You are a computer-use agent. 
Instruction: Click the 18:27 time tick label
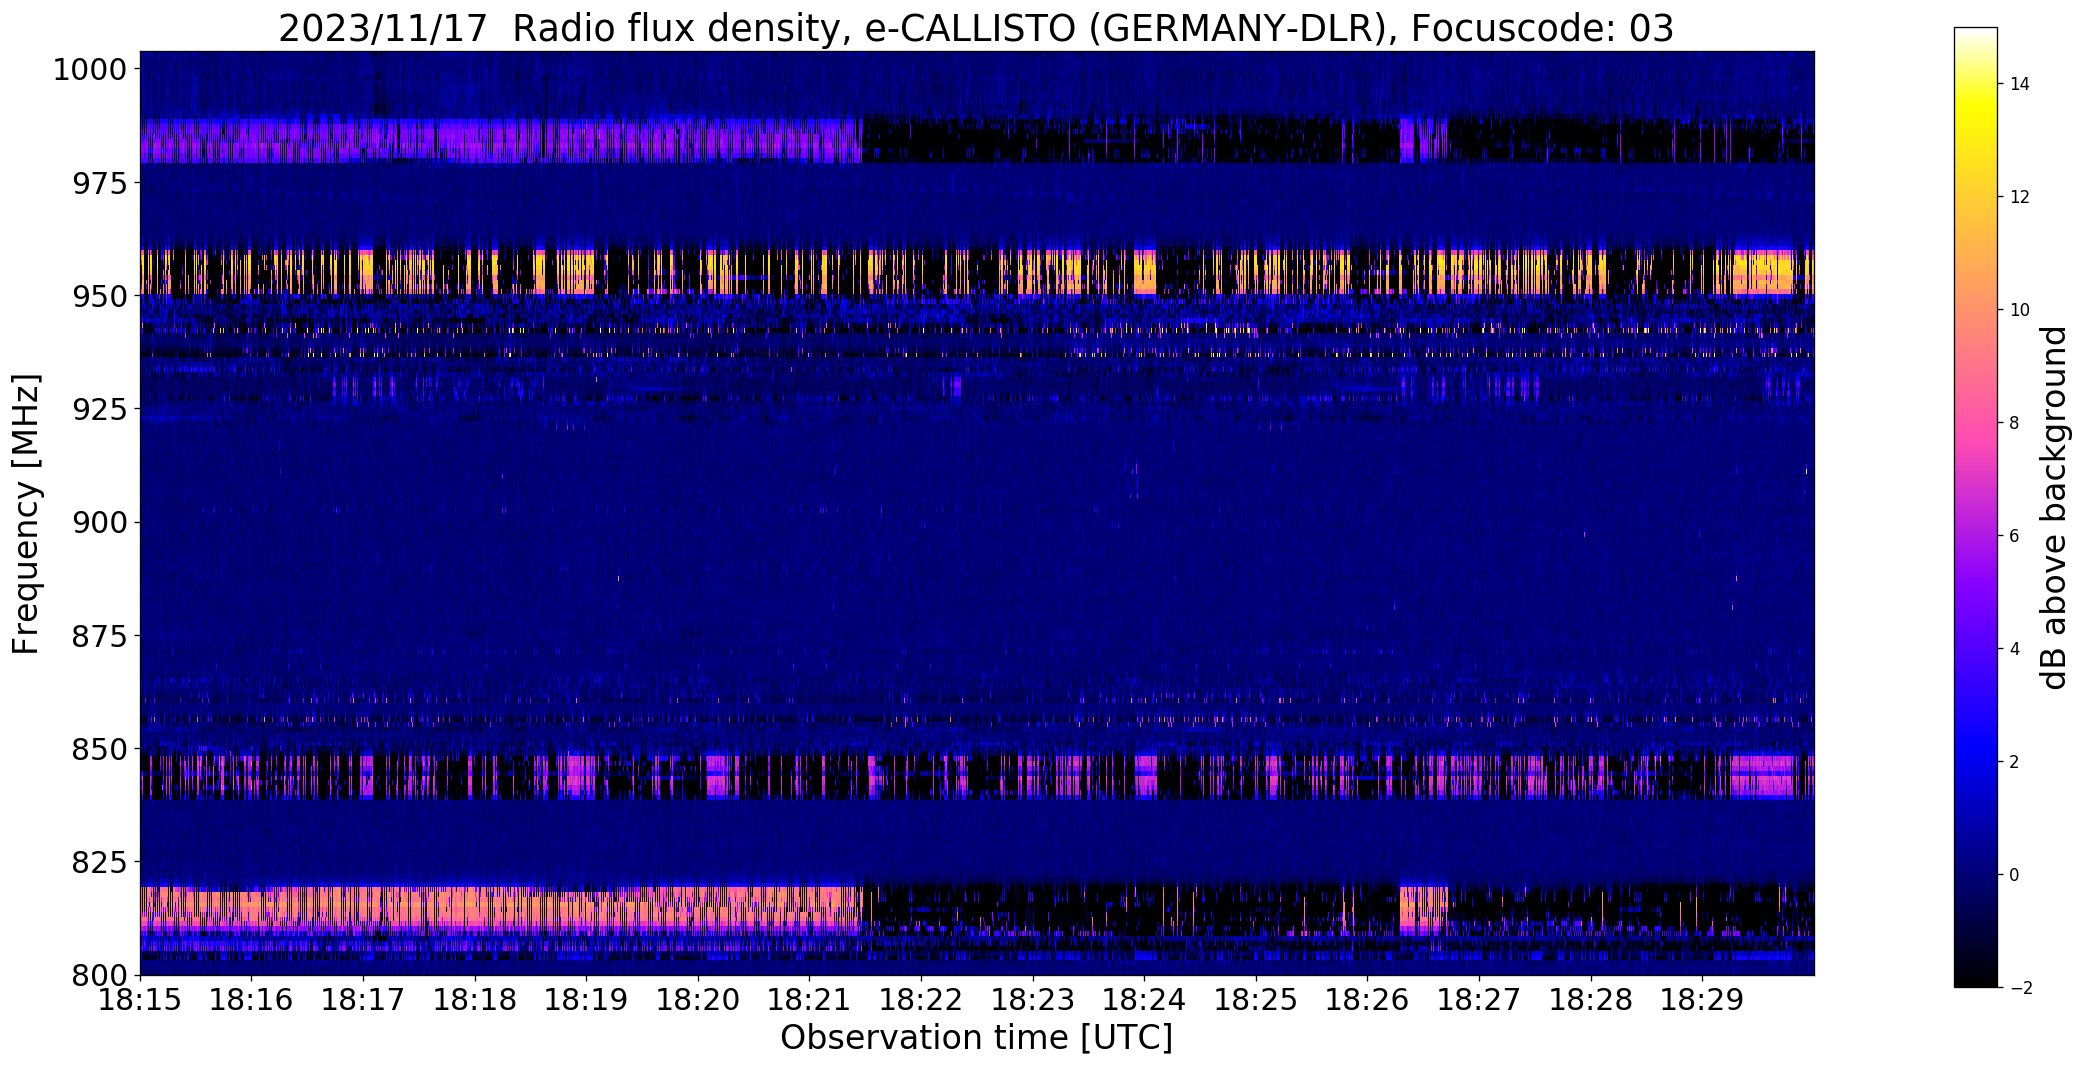(x=1480, y=1000)
